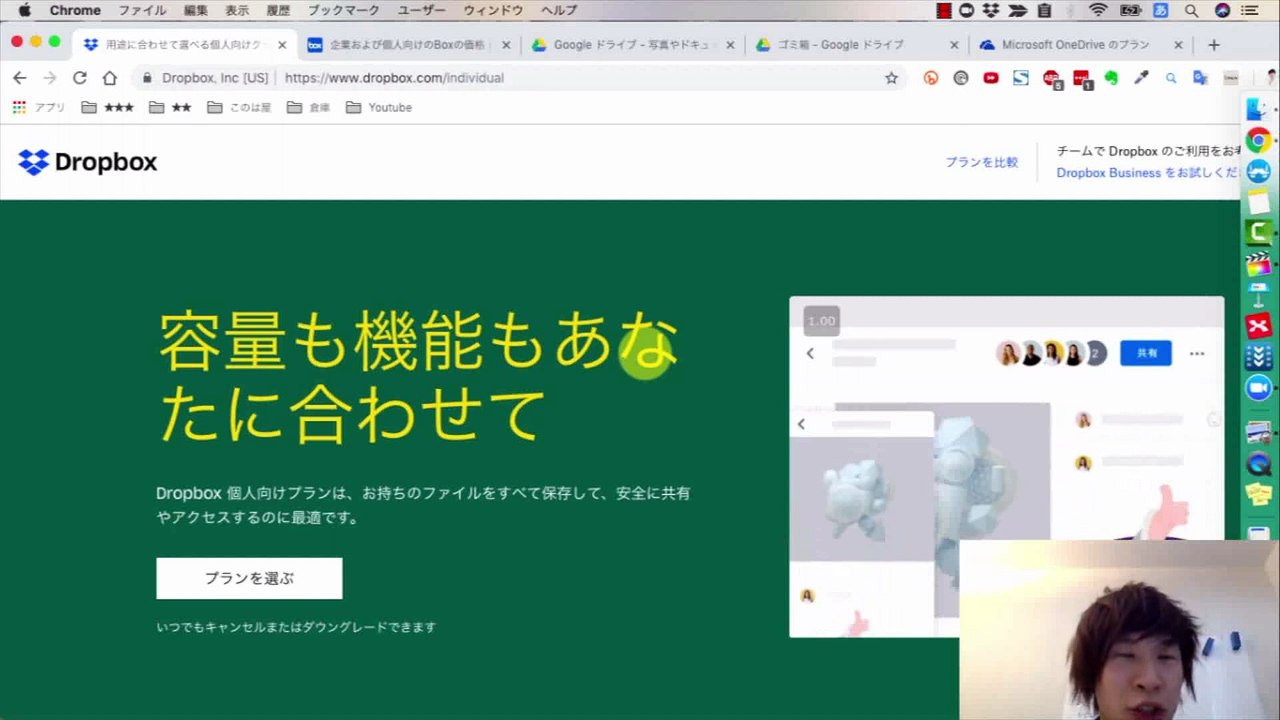Launch Final Cut Pro from the dock
The width and height of the screenshot is (1280, 720).
[x=1258, y=264]
